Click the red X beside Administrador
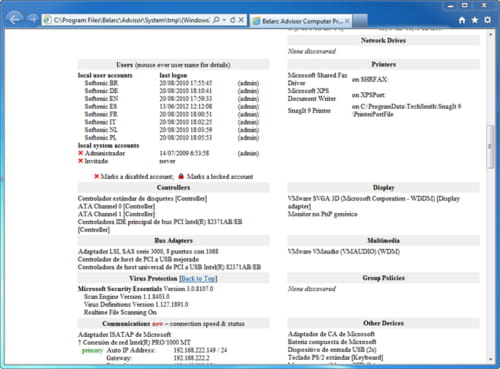Image resolution: width=500 pixels, height=369 pixels. (80, 153)
